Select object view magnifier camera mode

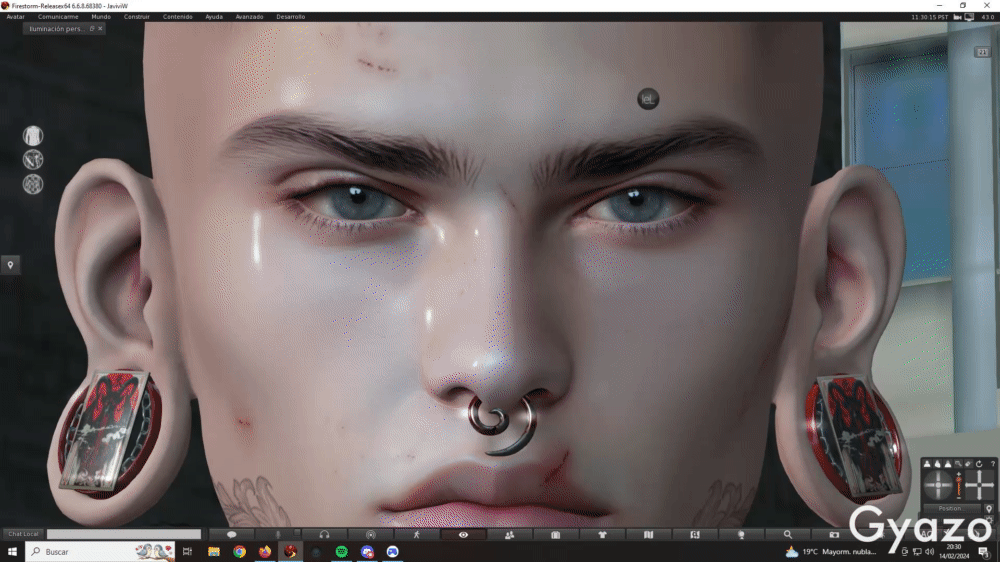point(958,464)
